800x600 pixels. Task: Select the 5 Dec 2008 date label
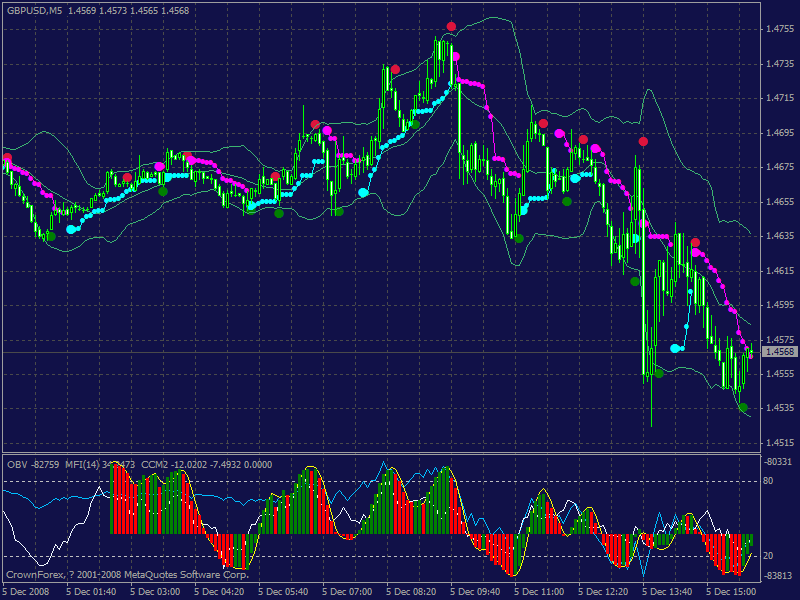tap(28, 591)
